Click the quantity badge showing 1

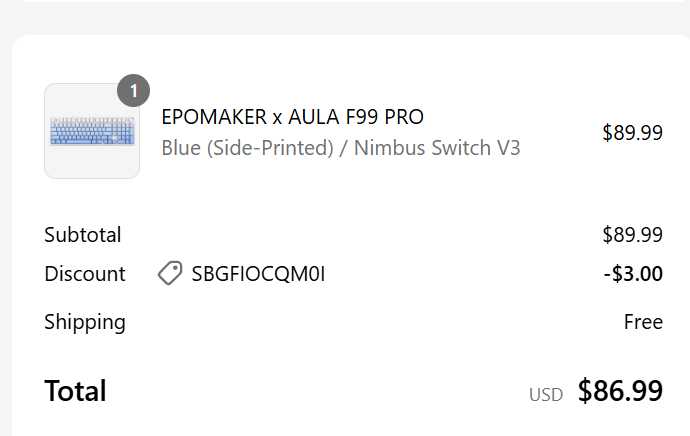(x=133, y=90)
